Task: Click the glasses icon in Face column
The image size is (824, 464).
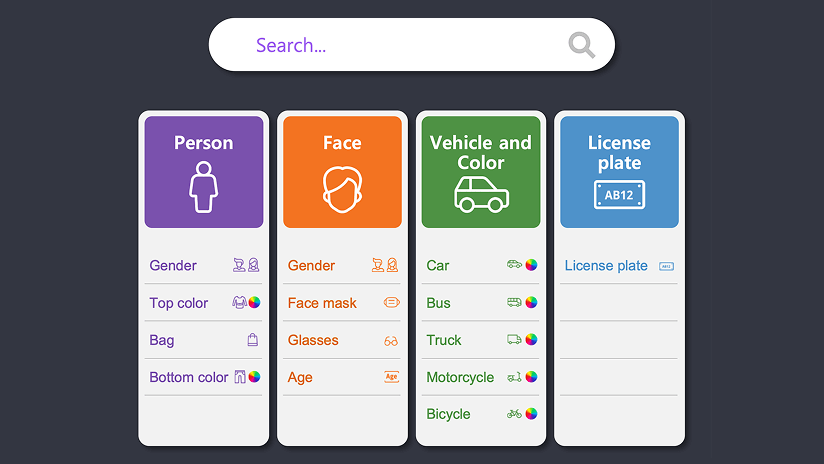Action: [x=391, y=341]
